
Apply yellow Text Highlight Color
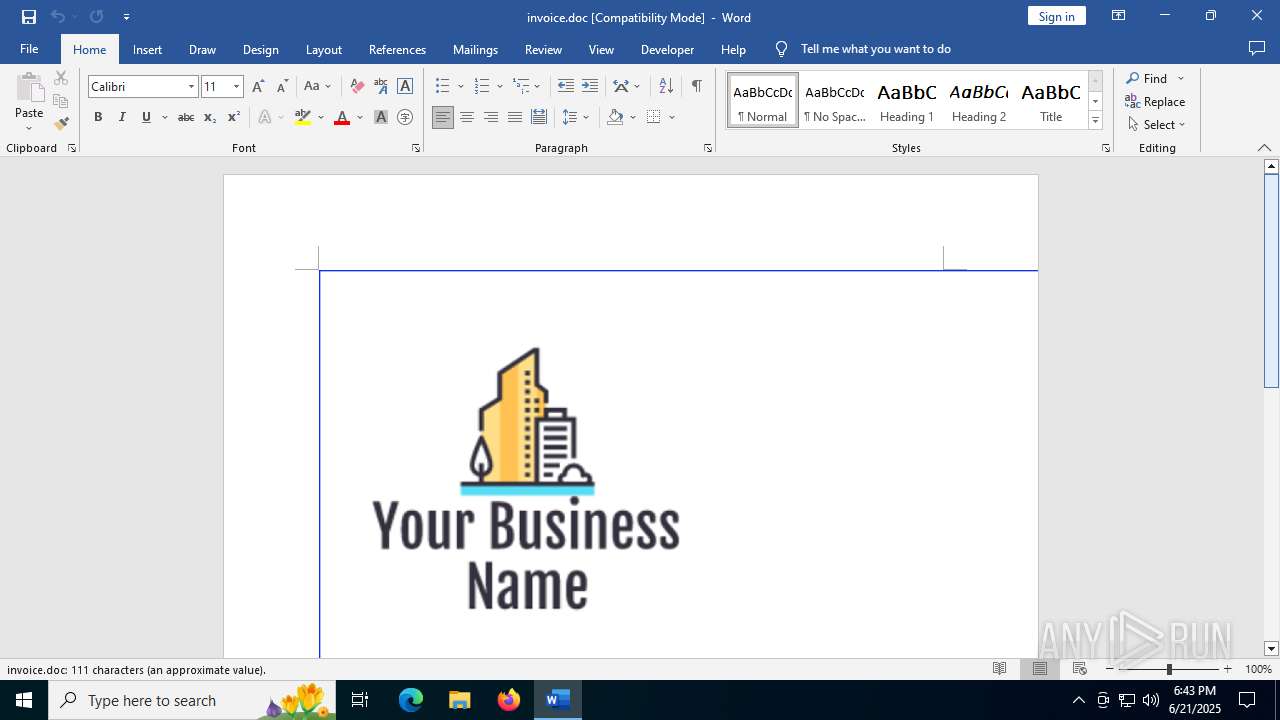(x=303, y=117)
